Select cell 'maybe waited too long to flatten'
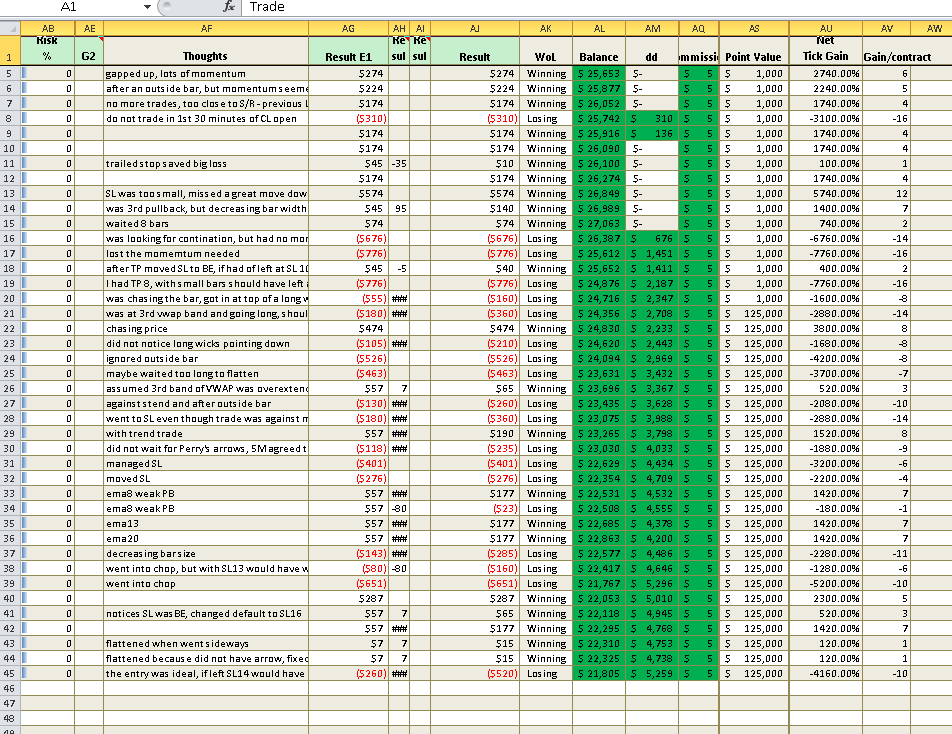The width and height of the screenshot is (952, 734). pyautogui.click(x=206, y=373)
